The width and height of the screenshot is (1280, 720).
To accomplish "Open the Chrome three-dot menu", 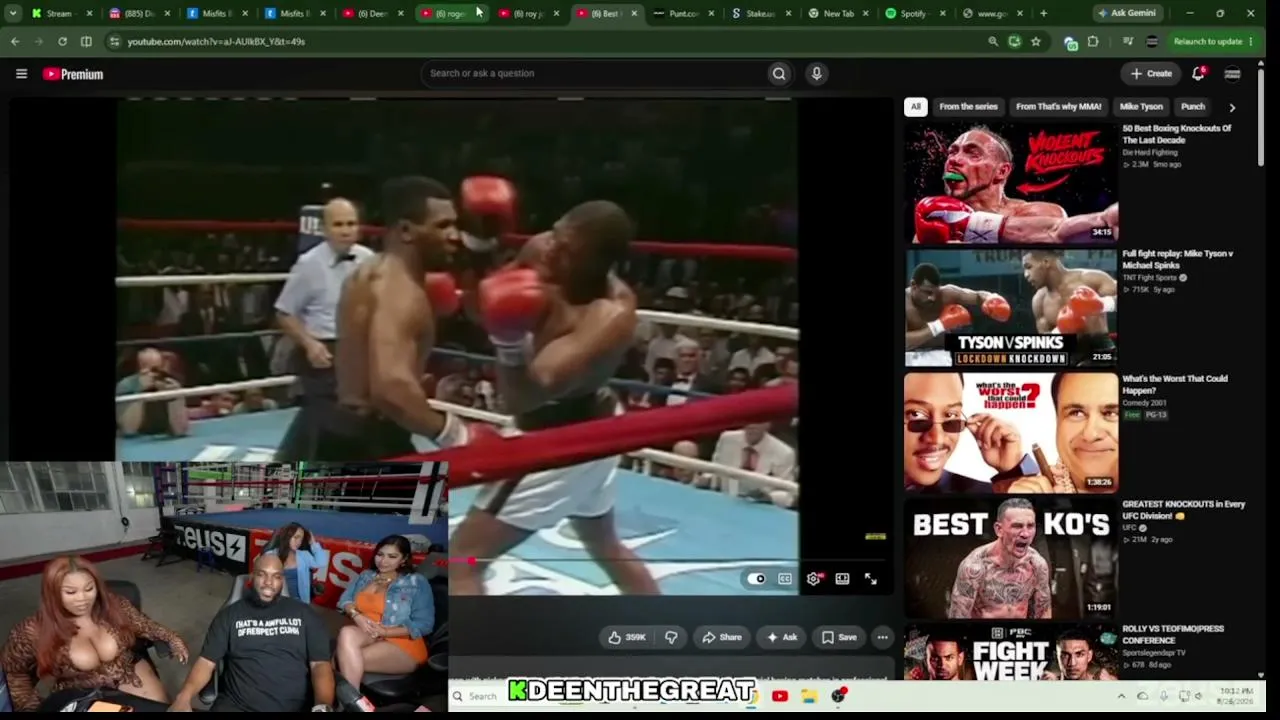I will [1251, 41].
